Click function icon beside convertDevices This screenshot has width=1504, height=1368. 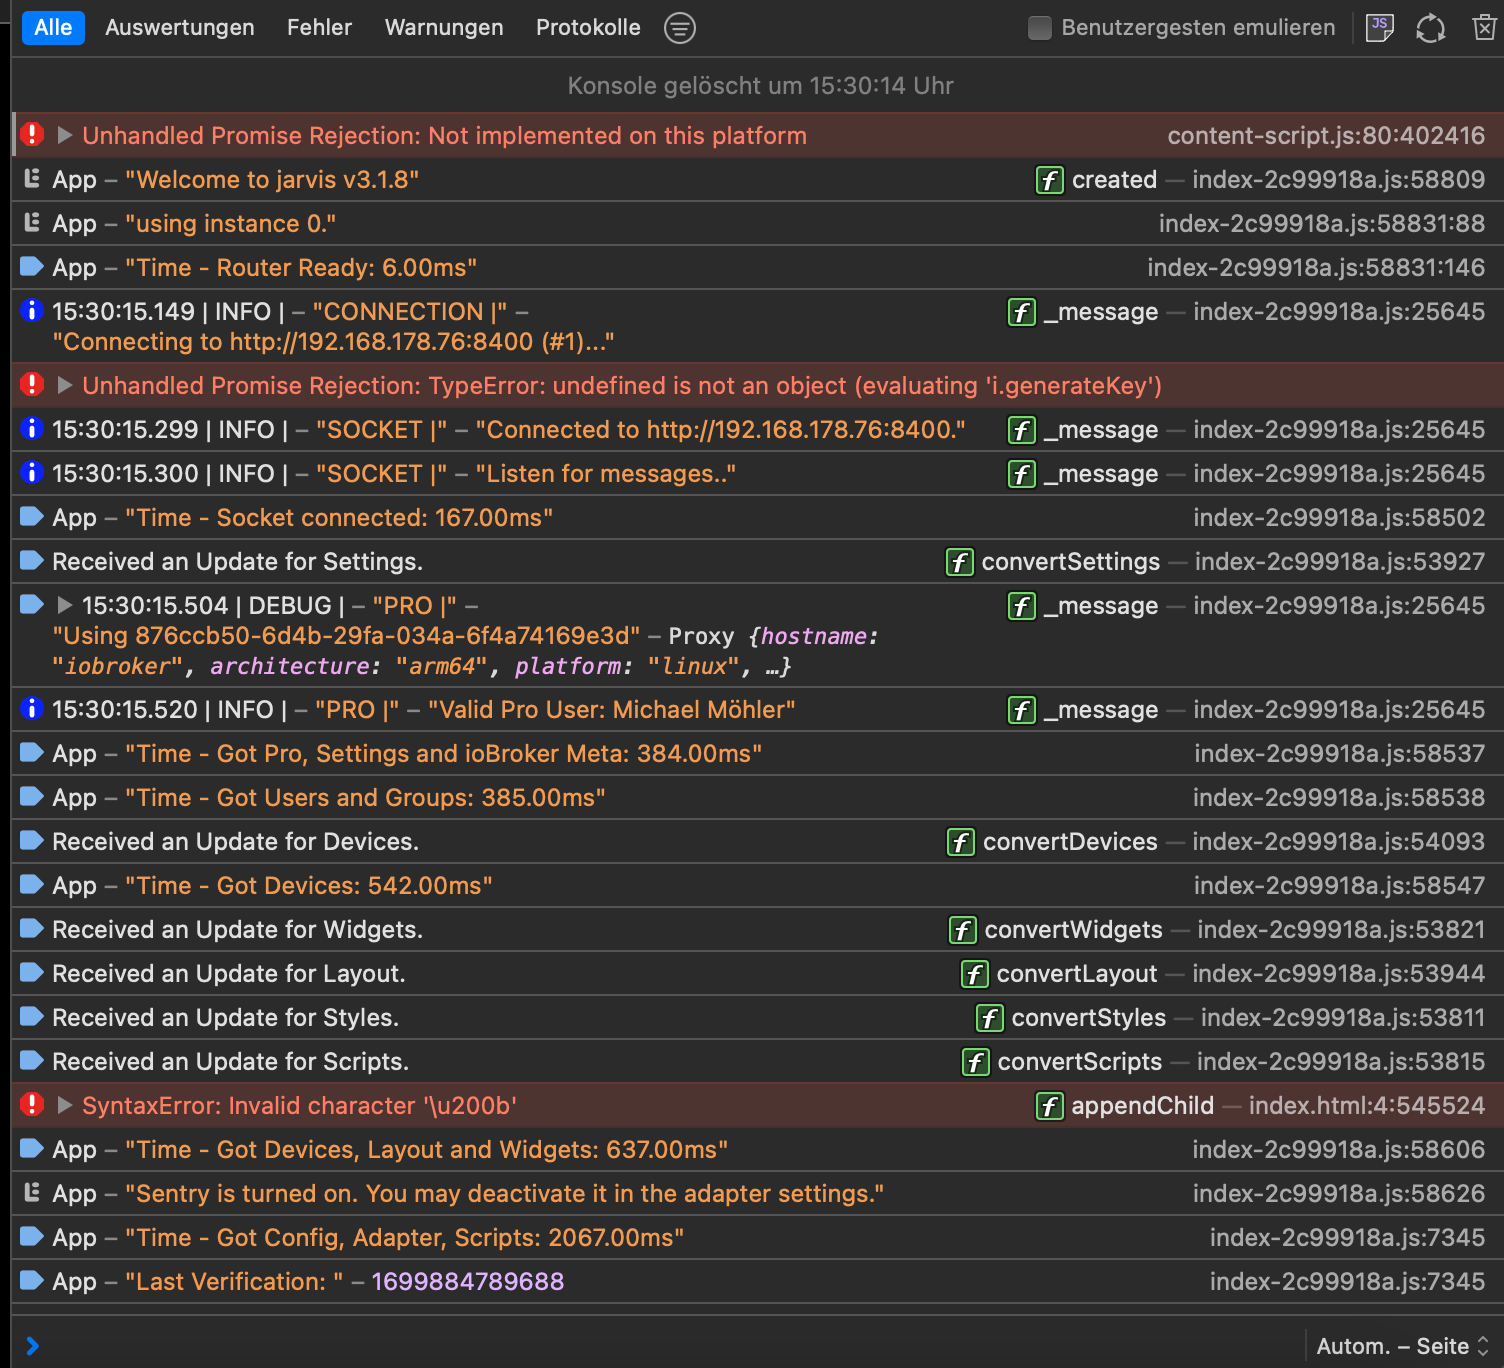pyautogui.click(x=960, y=842)
